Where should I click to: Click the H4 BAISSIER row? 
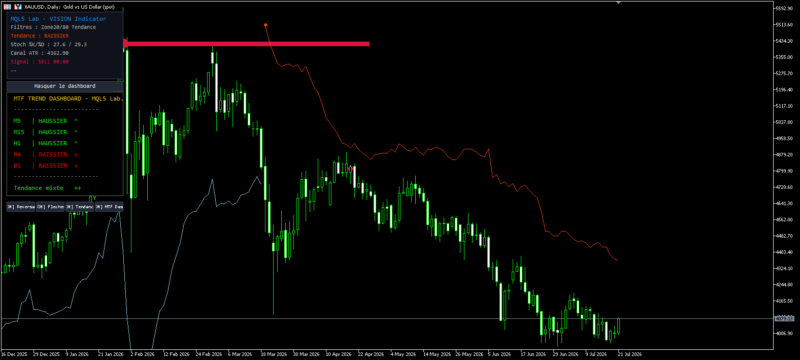coord(46,155)
